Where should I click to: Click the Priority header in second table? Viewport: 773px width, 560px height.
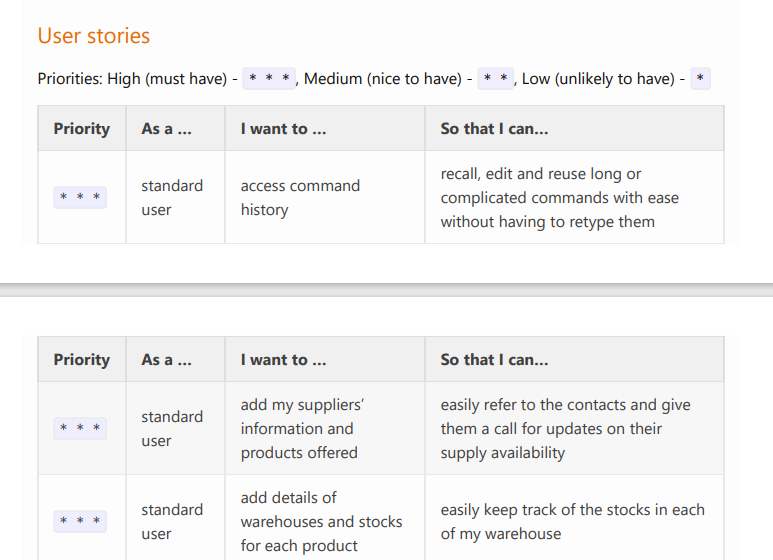82,359
